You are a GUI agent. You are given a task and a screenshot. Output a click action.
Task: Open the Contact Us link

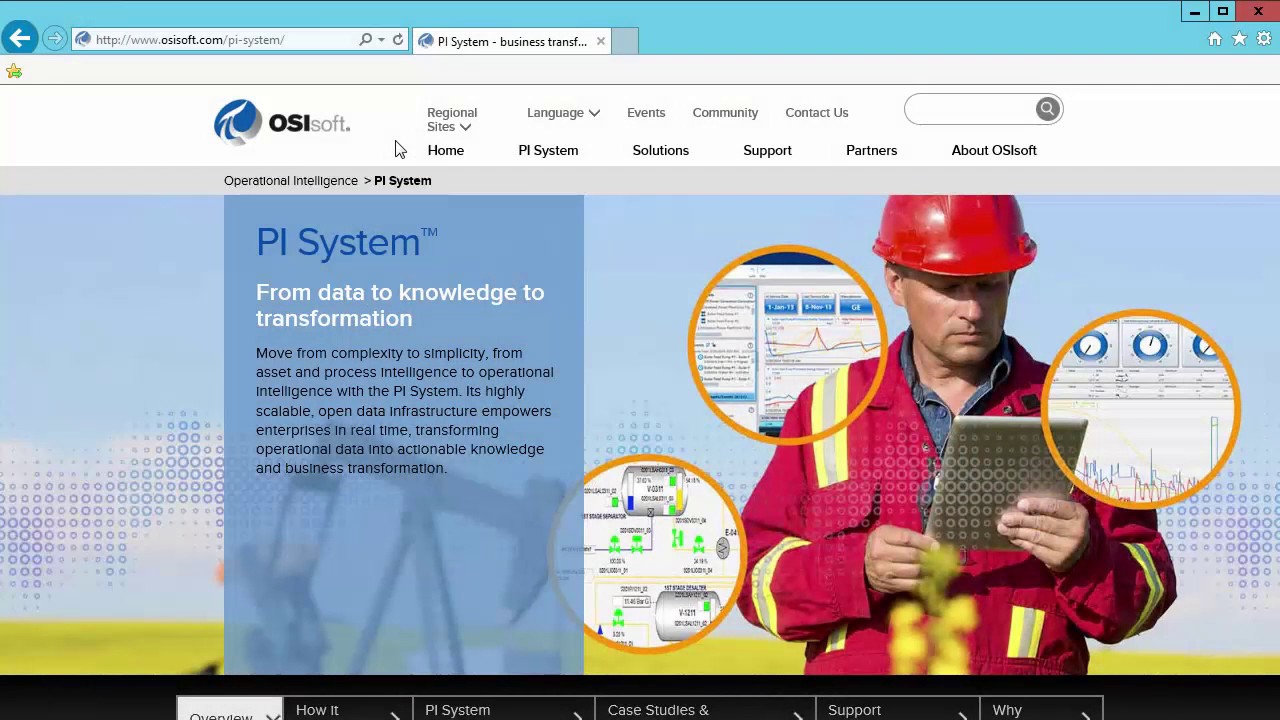(x=816, y=112)
